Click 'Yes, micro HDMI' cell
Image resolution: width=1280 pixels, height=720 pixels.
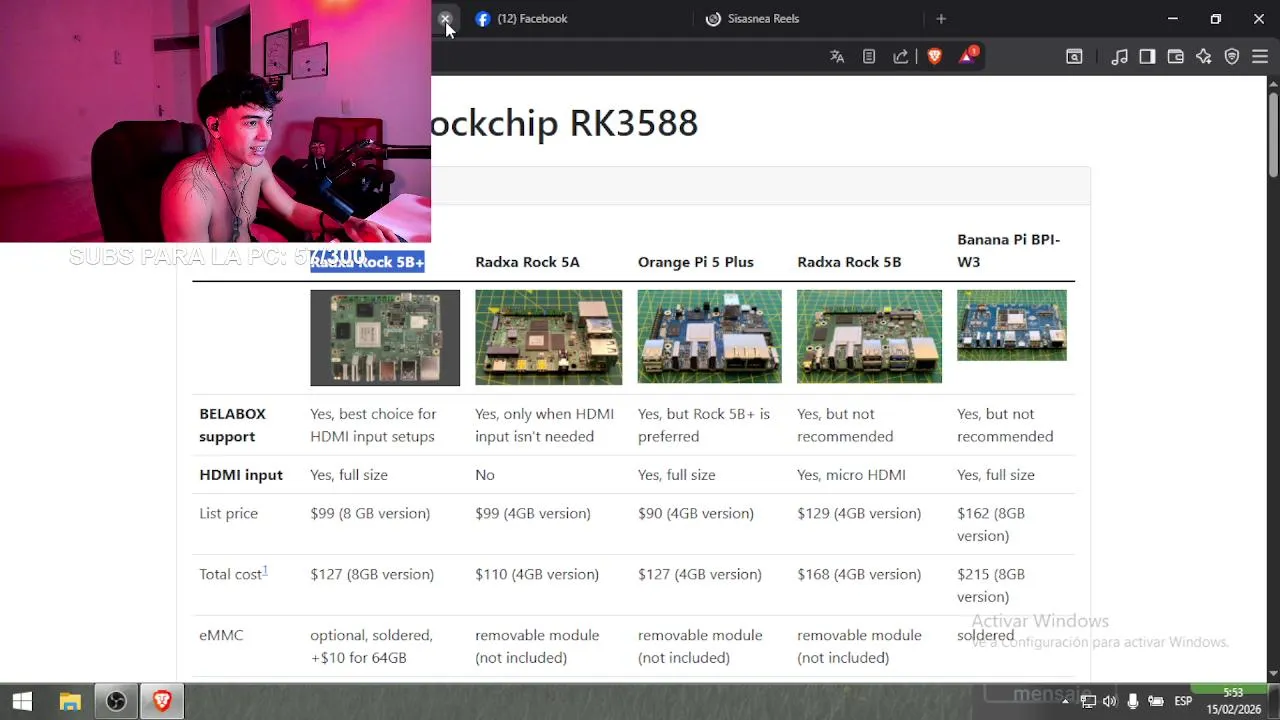pyautogui.click(x=851, y=475)
